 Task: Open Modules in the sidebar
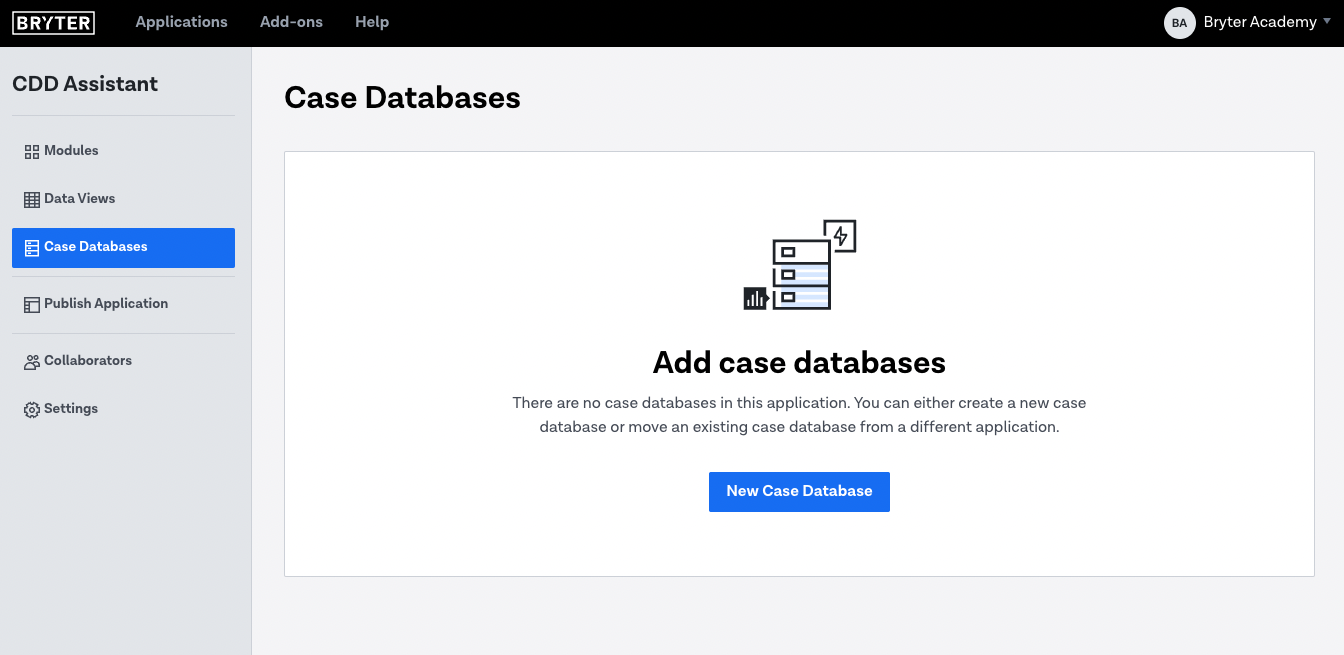[x=123, y=151]
